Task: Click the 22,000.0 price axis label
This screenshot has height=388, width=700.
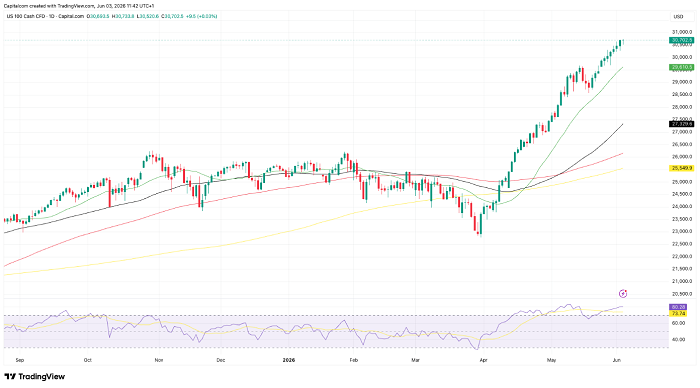Action: pos(682,256)
